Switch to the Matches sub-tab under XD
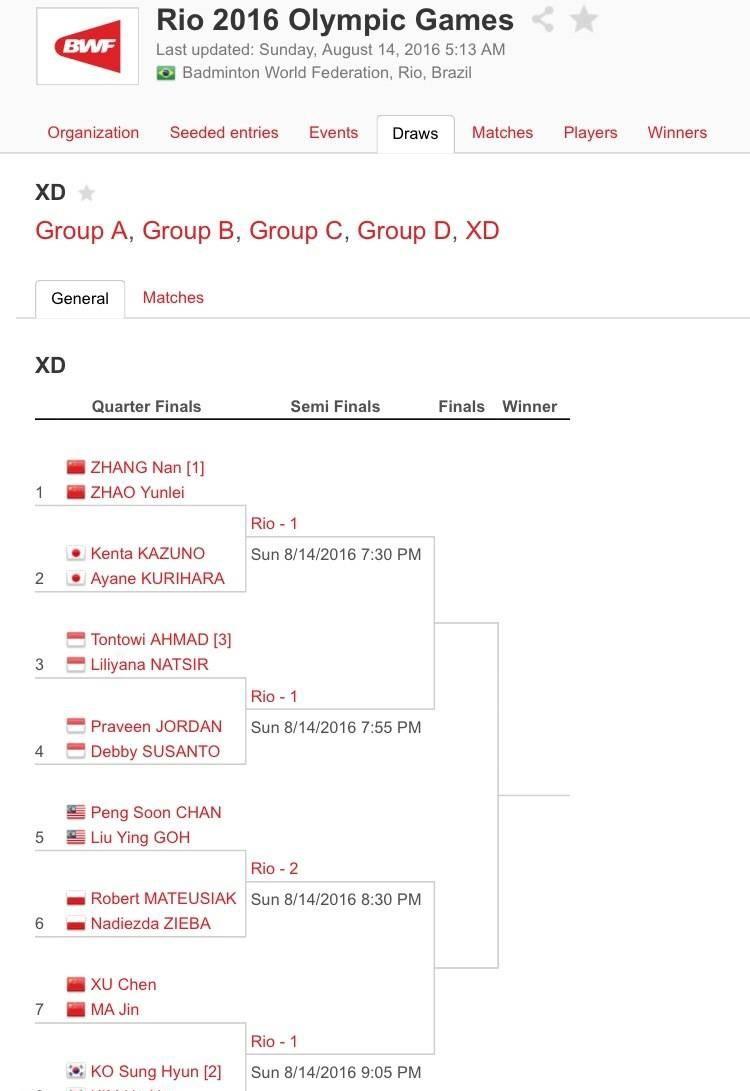The width and height of the screenshot is (750, 1091). [x=173, y=298]
